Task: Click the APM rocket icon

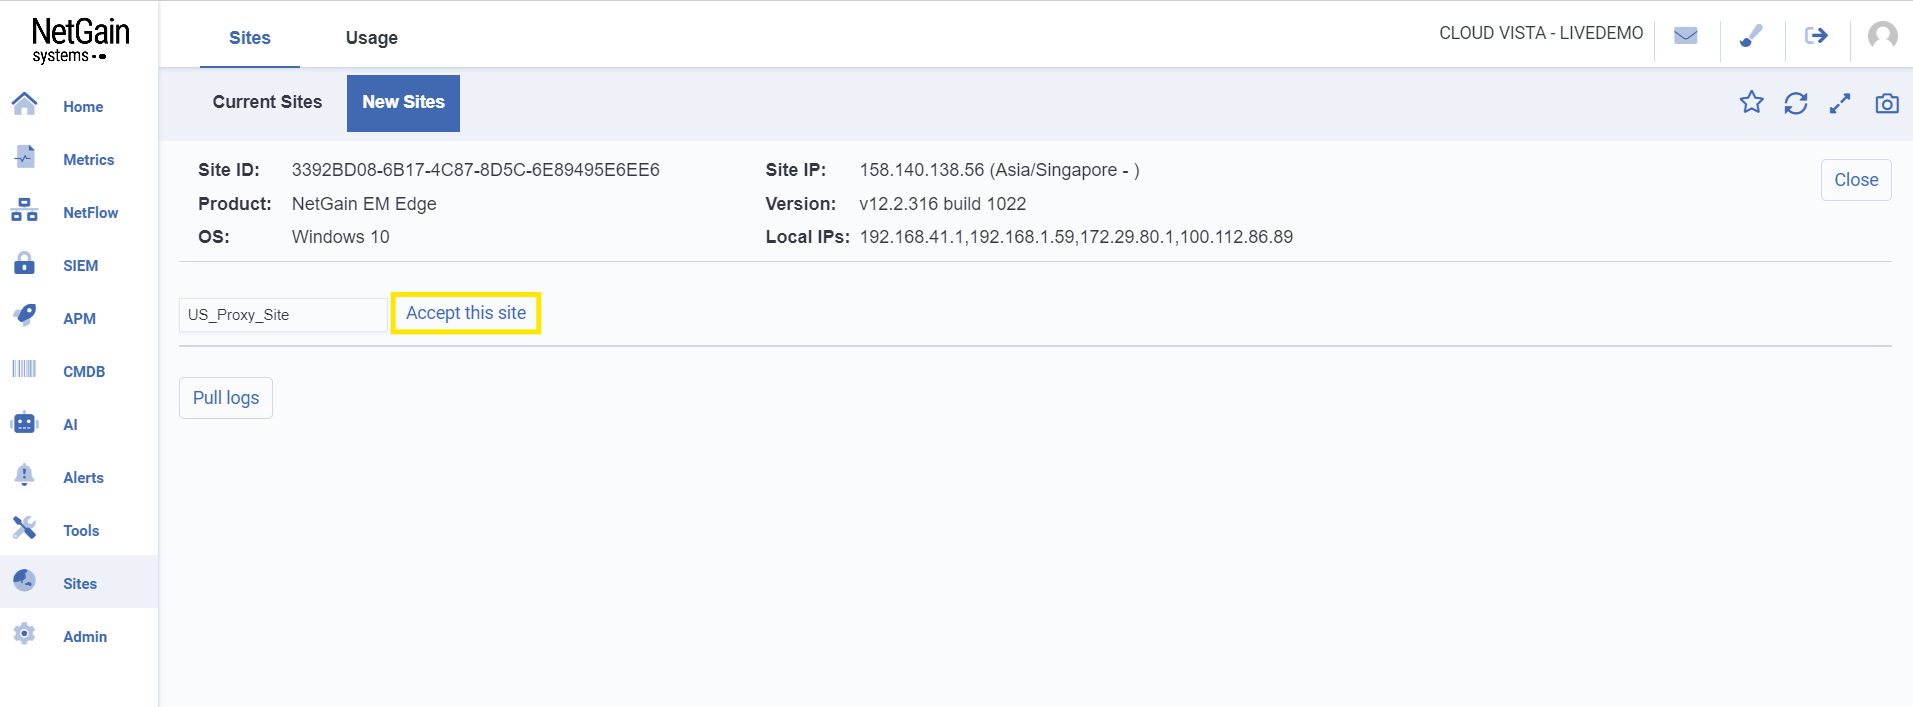Action: [24, 315]
